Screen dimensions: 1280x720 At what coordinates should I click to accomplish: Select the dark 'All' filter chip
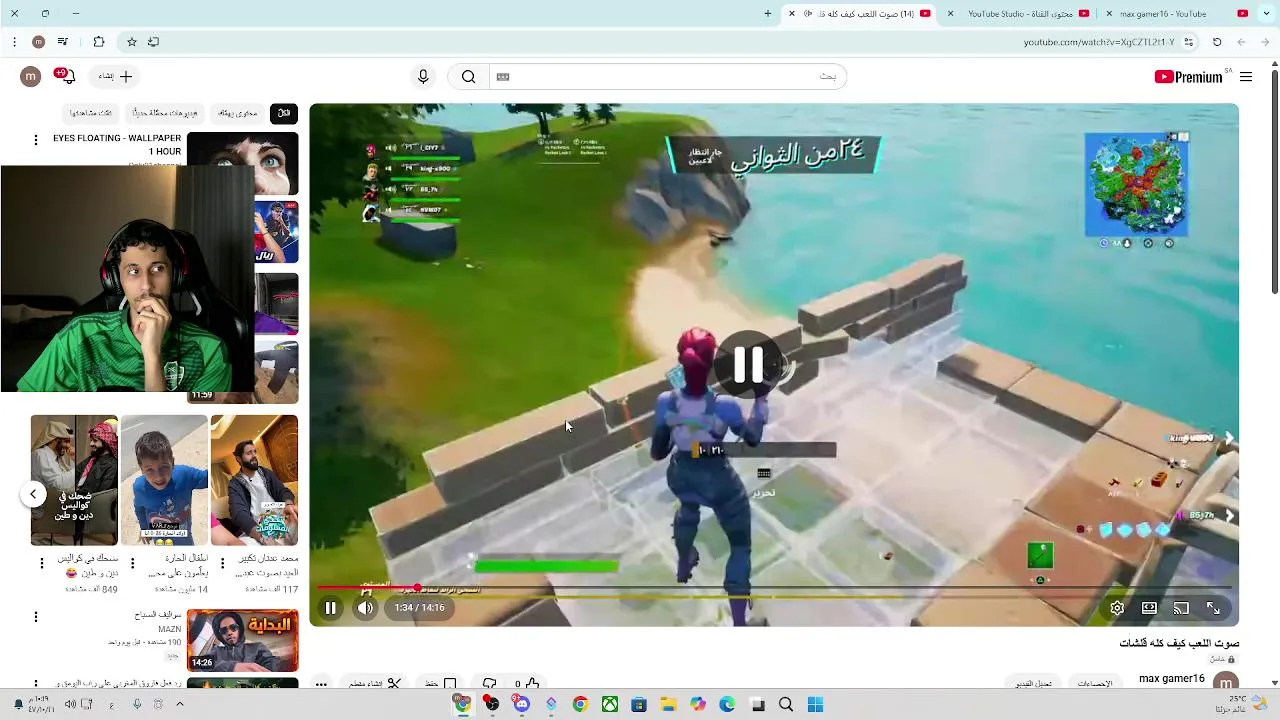[x=284, y=113]
